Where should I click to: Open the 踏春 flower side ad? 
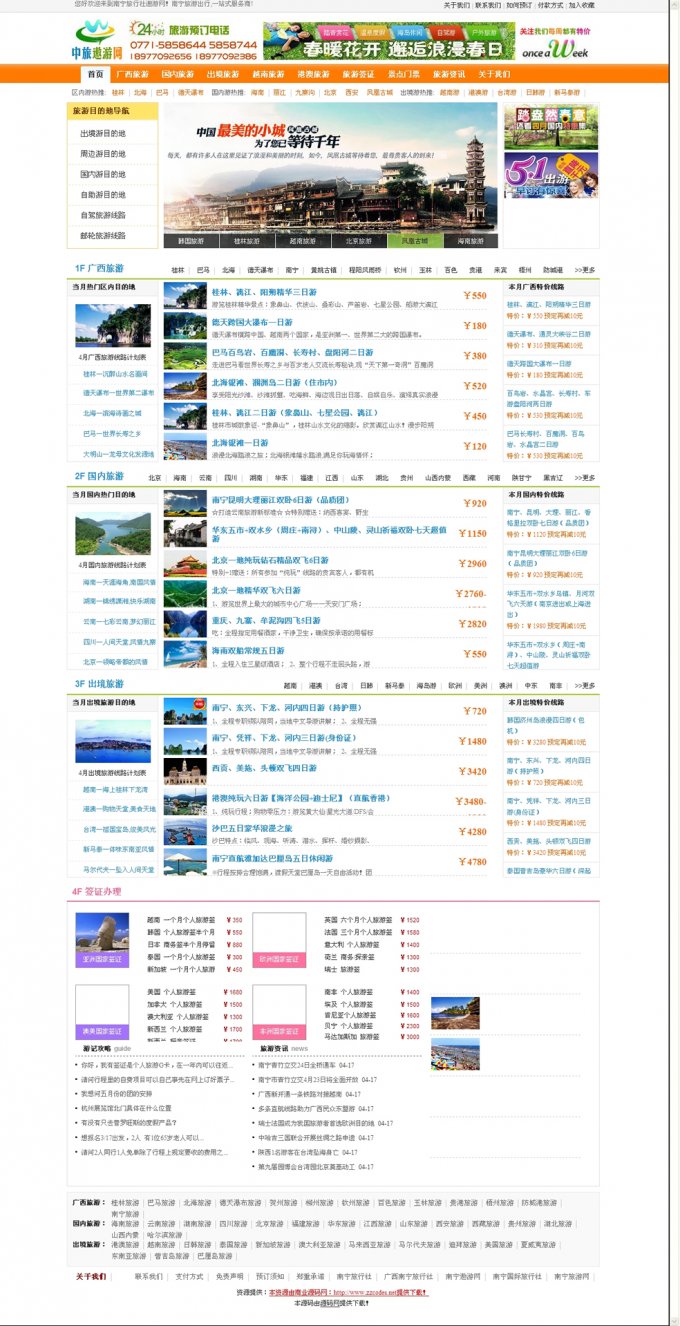coord(551,127)
